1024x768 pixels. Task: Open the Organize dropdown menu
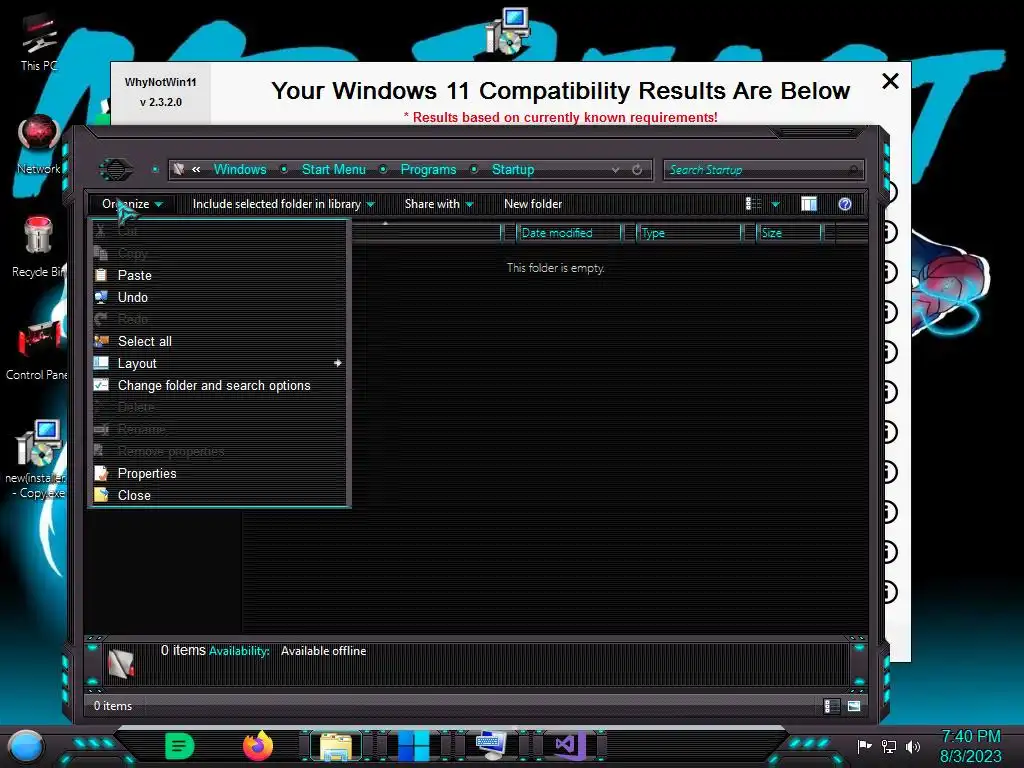click(133, 204)
